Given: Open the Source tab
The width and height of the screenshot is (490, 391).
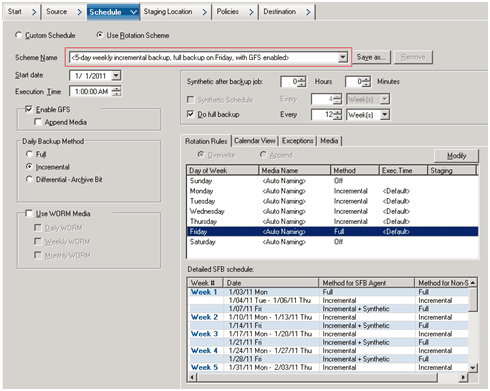Looking at the screenshot, I should [64, 12].
